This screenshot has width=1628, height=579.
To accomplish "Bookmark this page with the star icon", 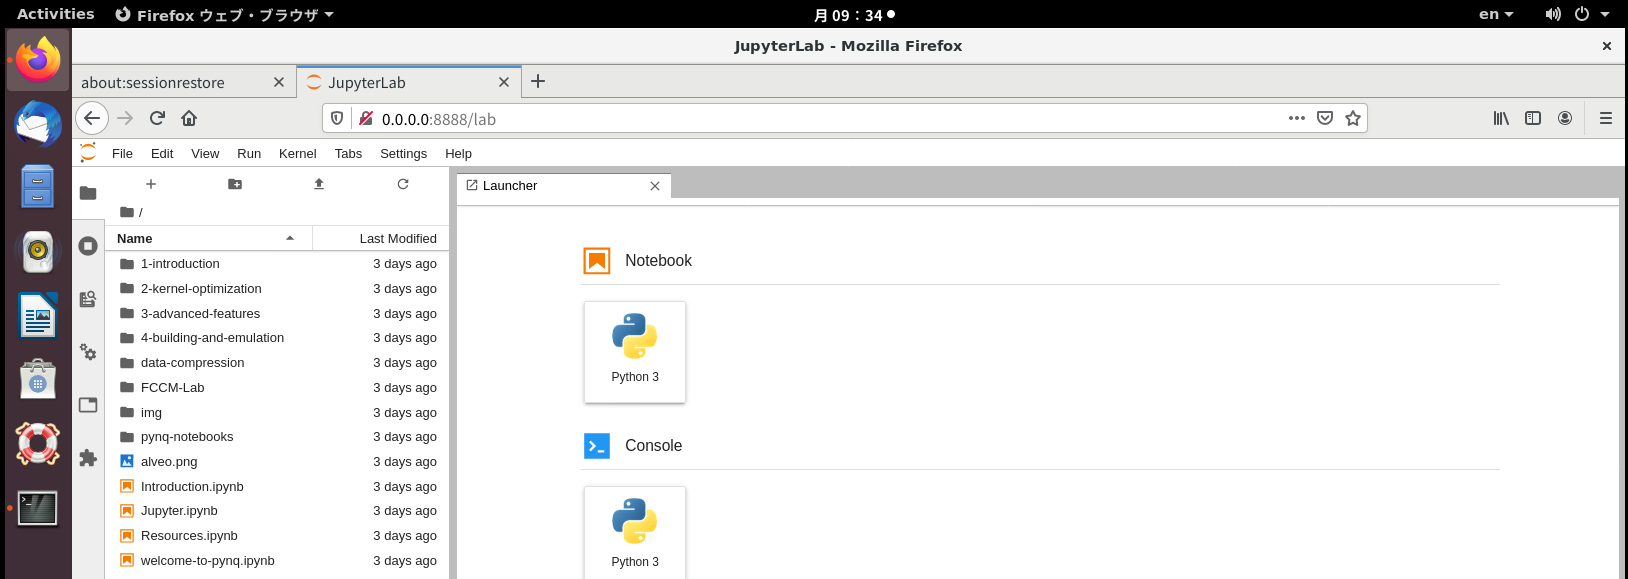I will pyautogui.click(x=1353, y=118).
